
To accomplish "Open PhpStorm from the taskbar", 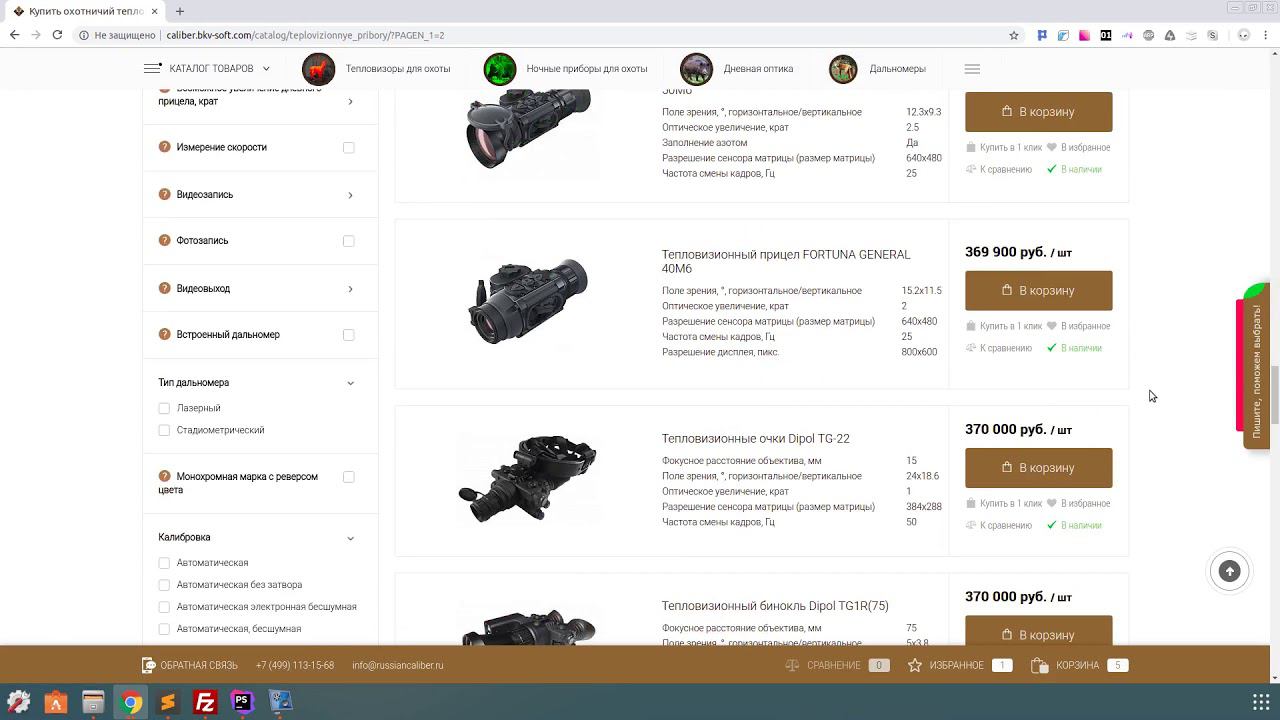I will [x=242, y=702].
